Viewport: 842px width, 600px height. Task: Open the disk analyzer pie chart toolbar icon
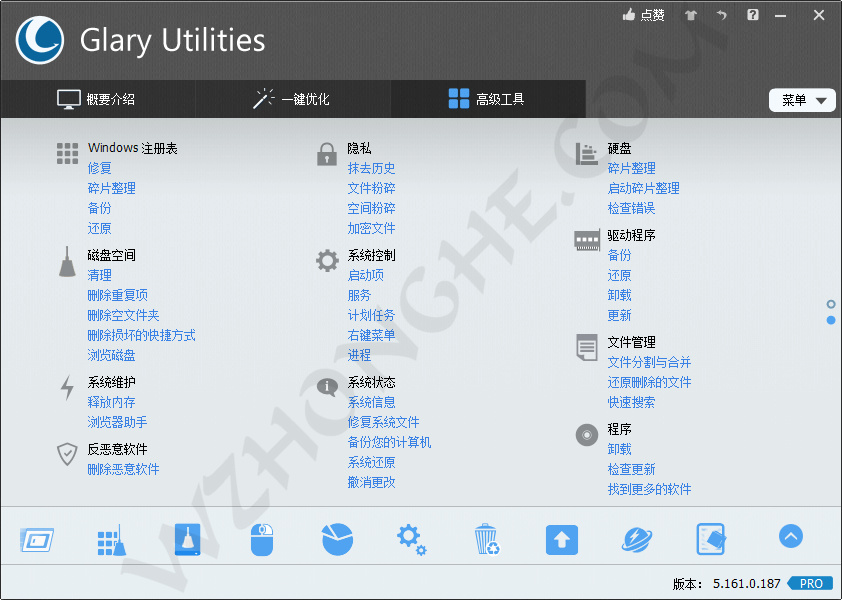click(x=337, y=539)
